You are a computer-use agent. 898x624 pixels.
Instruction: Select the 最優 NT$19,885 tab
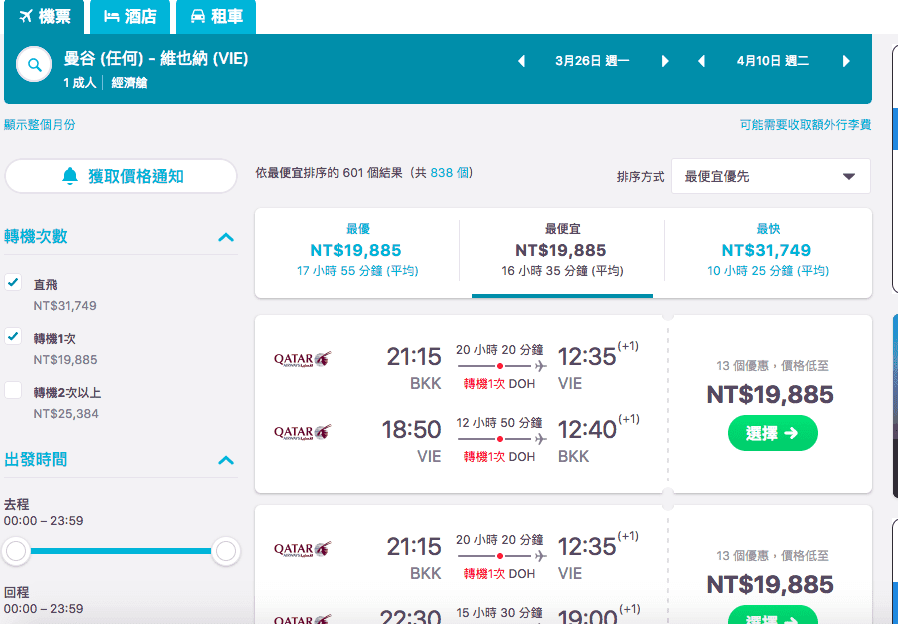pos(357,252)
